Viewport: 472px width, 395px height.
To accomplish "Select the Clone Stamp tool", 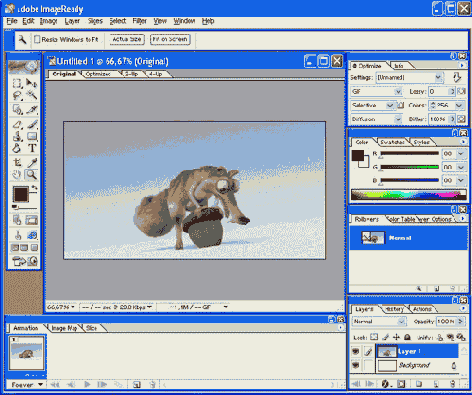I will tap(17, 136).
